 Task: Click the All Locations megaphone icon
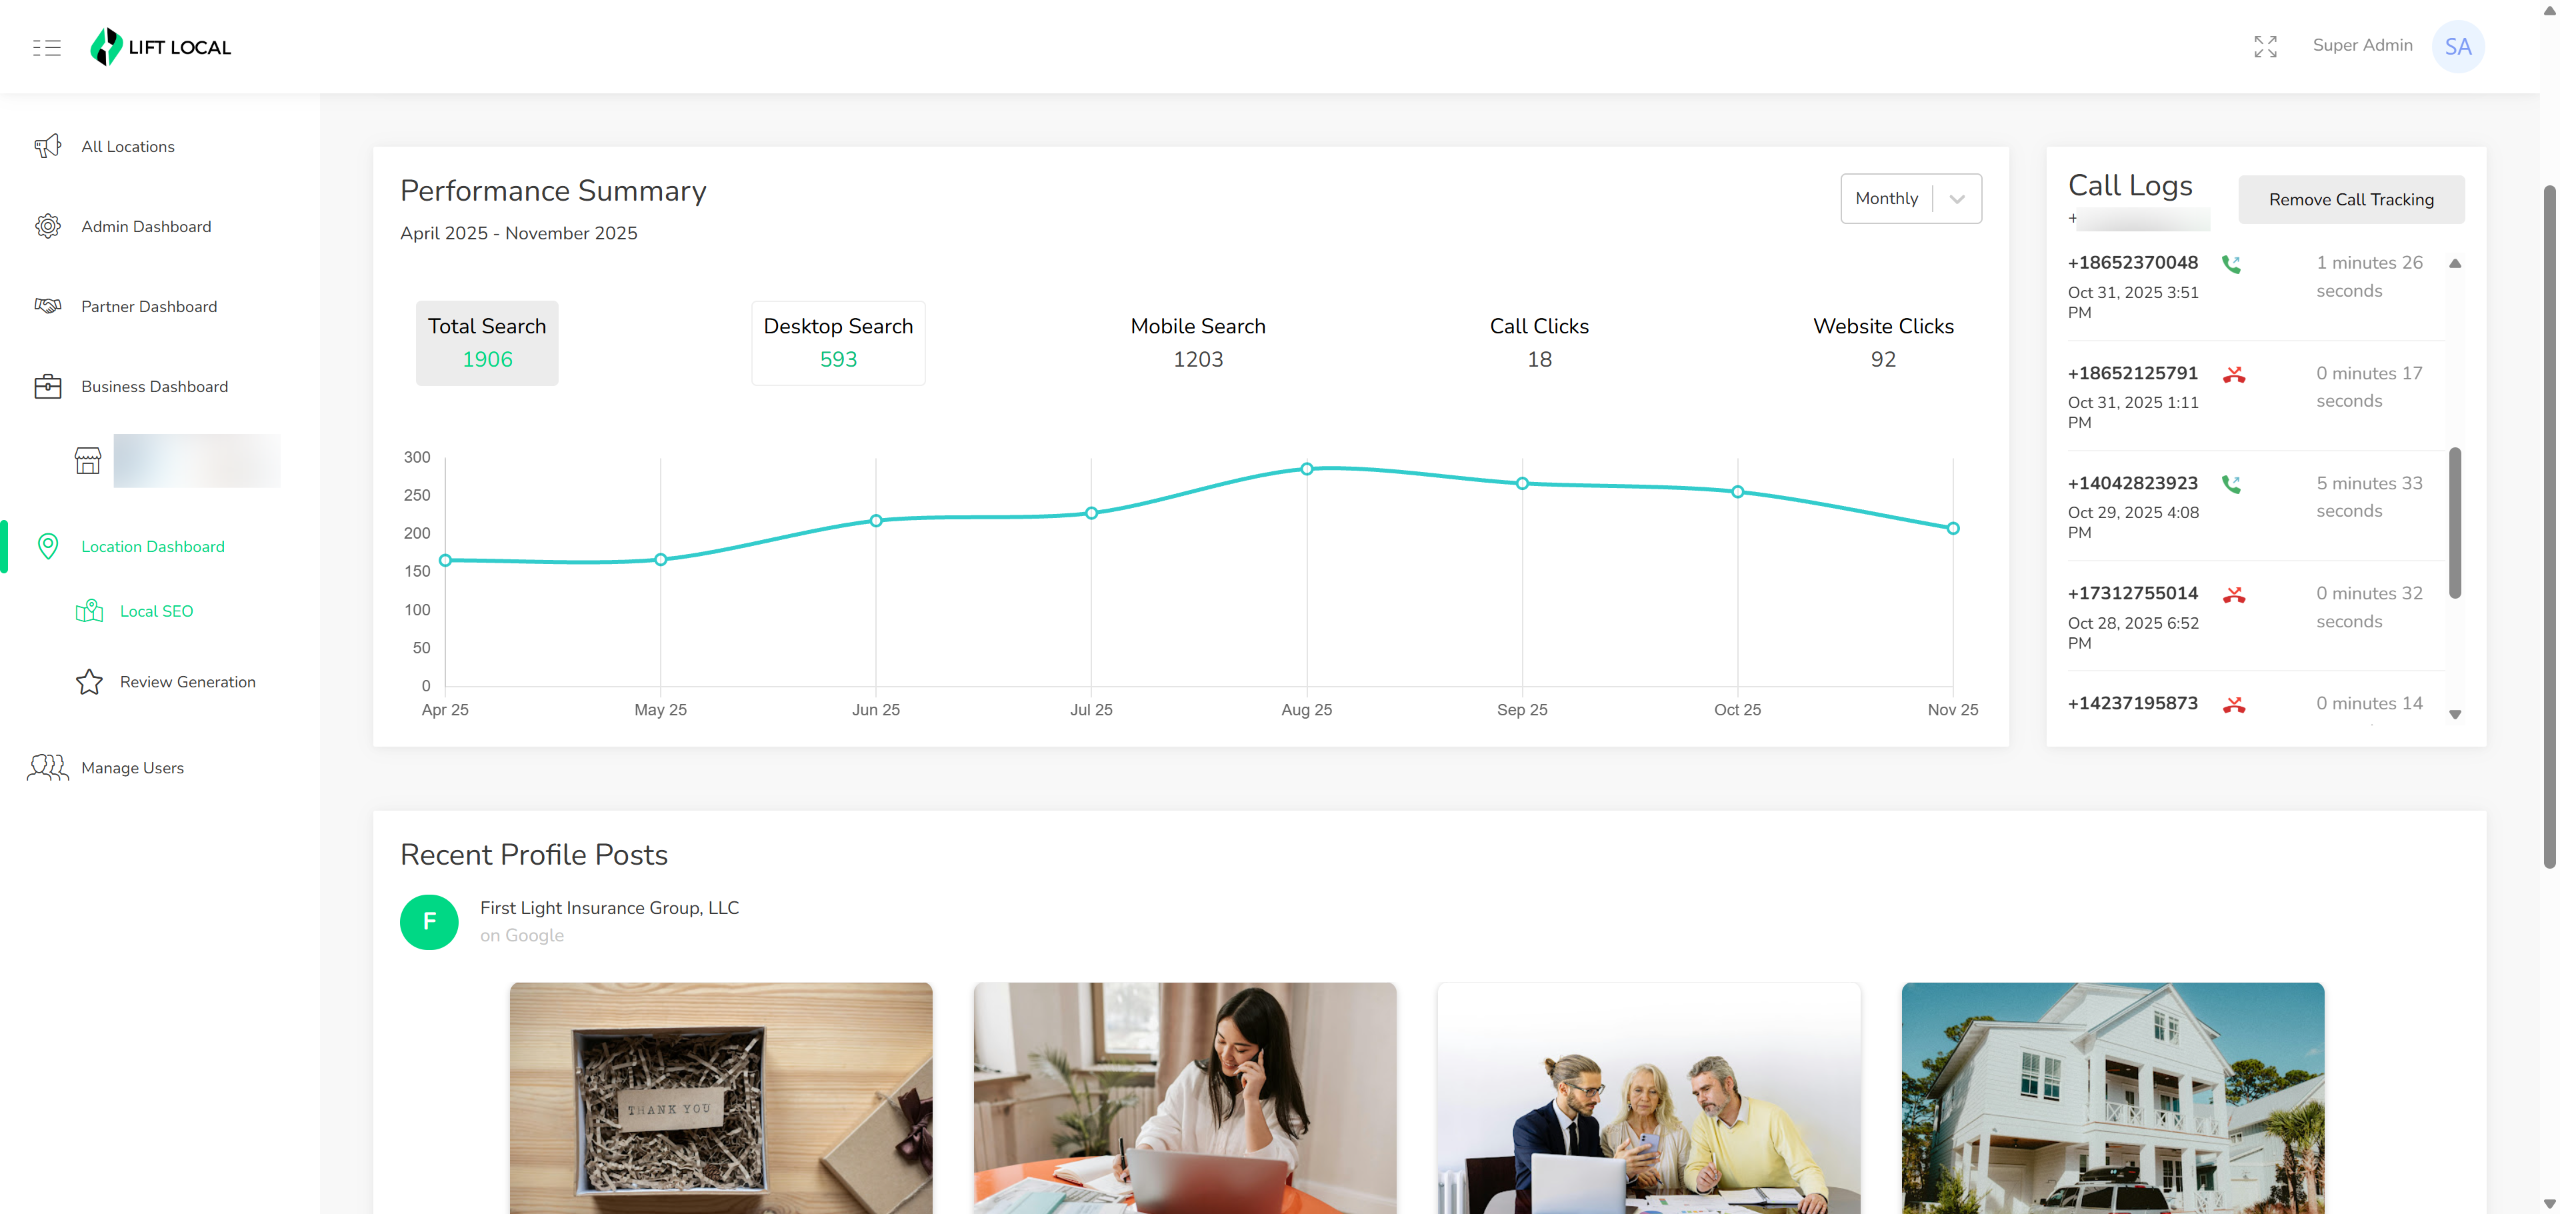(47, 146)
